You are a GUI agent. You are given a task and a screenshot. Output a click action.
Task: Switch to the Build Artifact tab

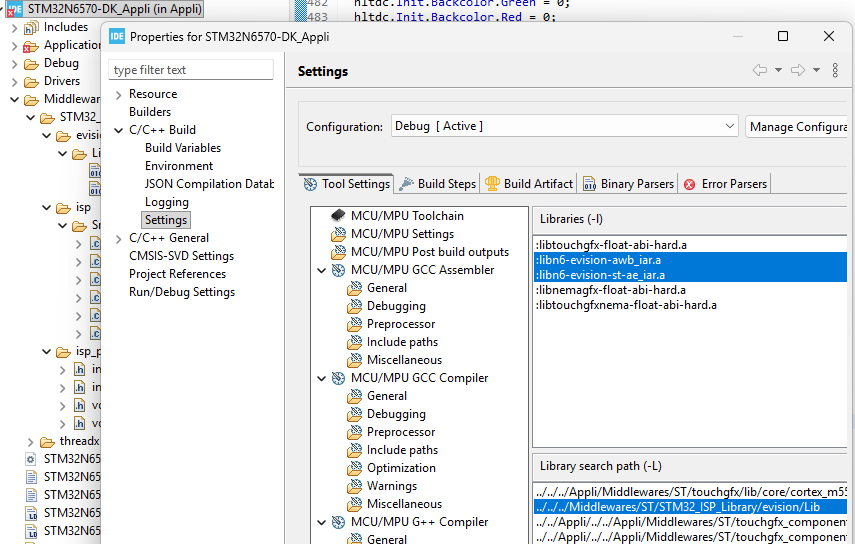(528, 184)
